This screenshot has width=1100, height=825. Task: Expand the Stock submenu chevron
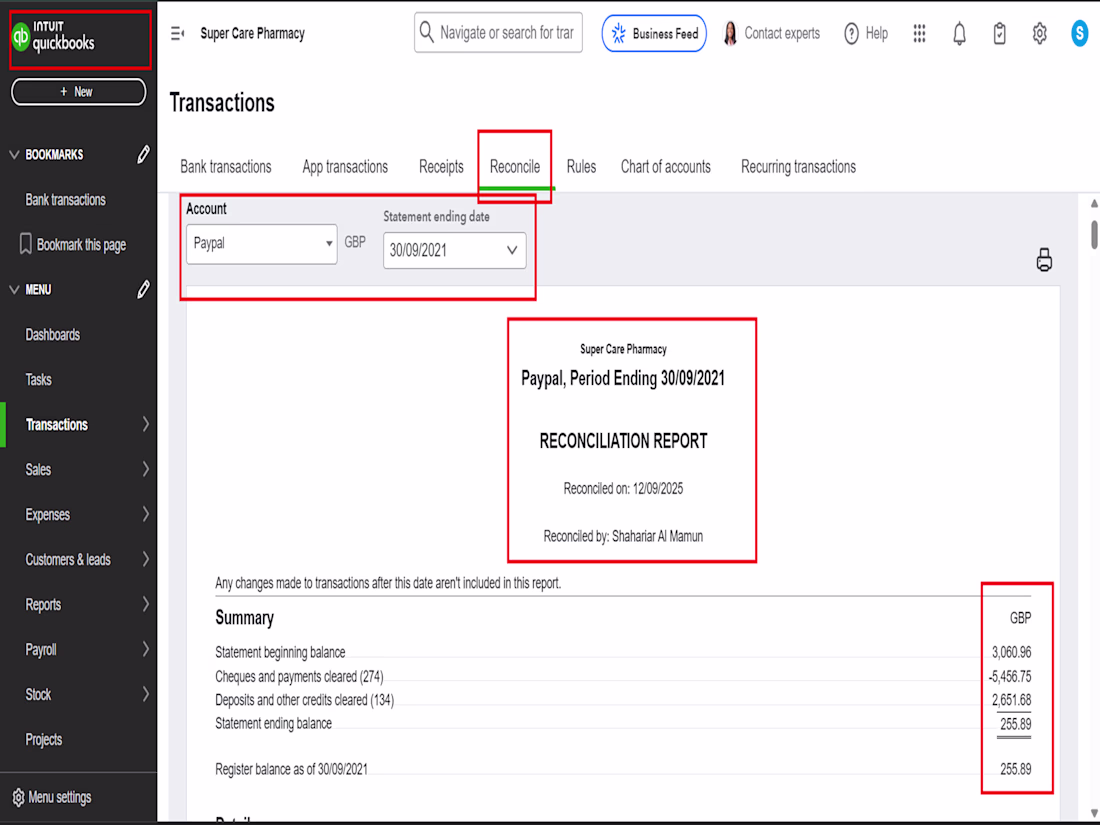click(x=145, y=693)
